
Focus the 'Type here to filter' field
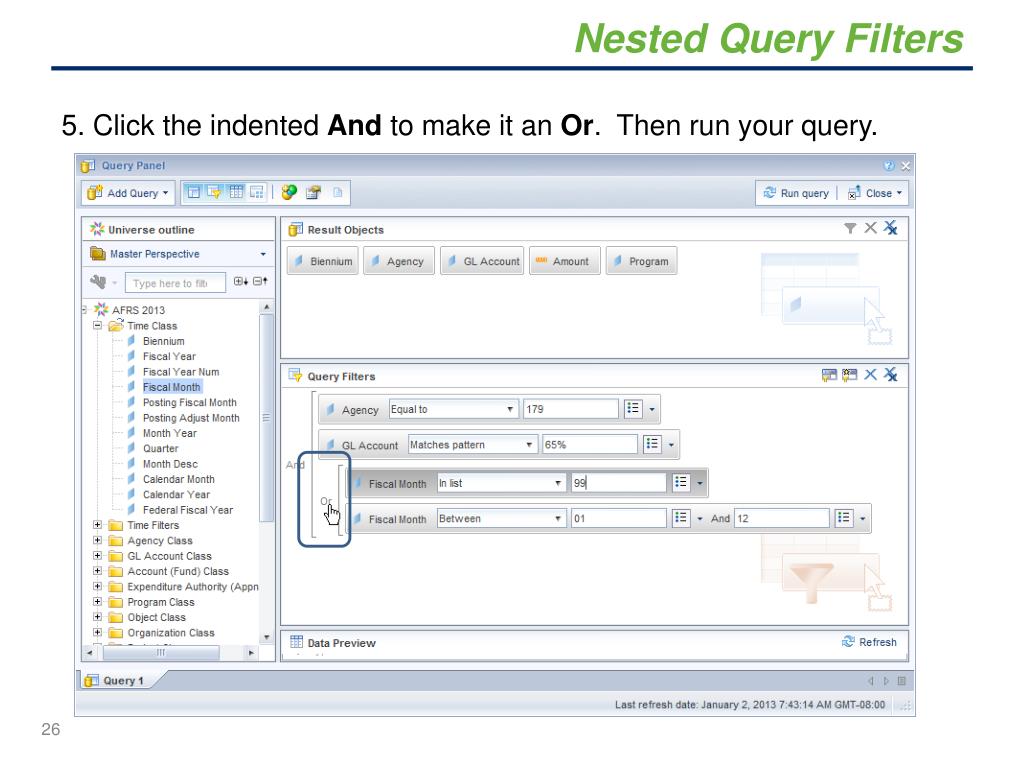click(174, 283)
